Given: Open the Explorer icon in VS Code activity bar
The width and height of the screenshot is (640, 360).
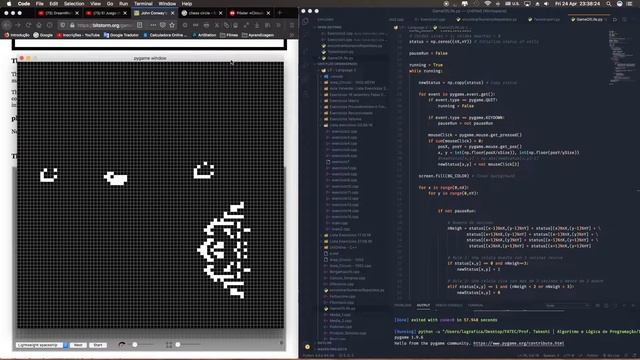Looking at the screenshot, I should point(306,22).
